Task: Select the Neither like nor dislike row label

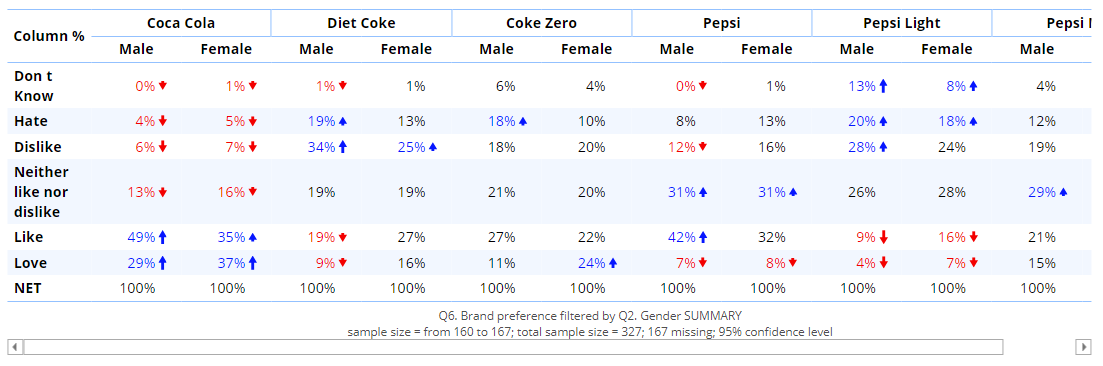Action: coord(42,191)
